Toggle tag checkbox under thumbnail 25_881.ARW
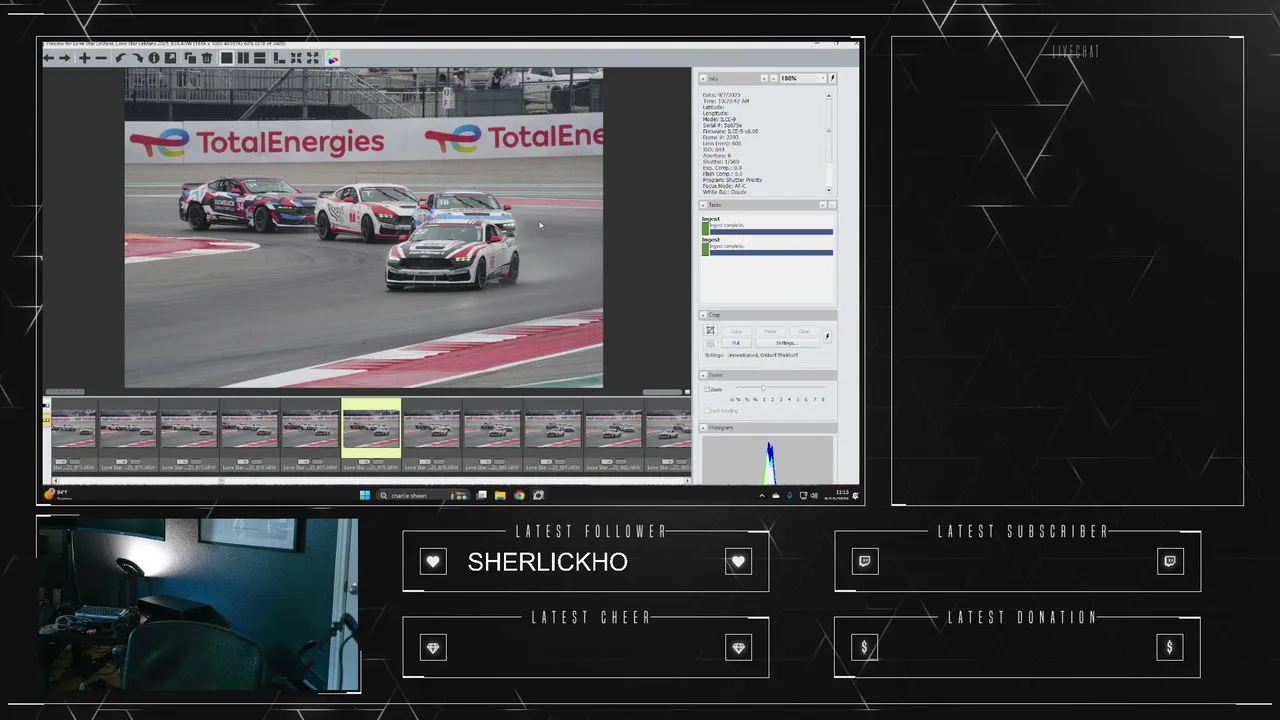This screenshot has width=1280, height=720. point(546,462)
